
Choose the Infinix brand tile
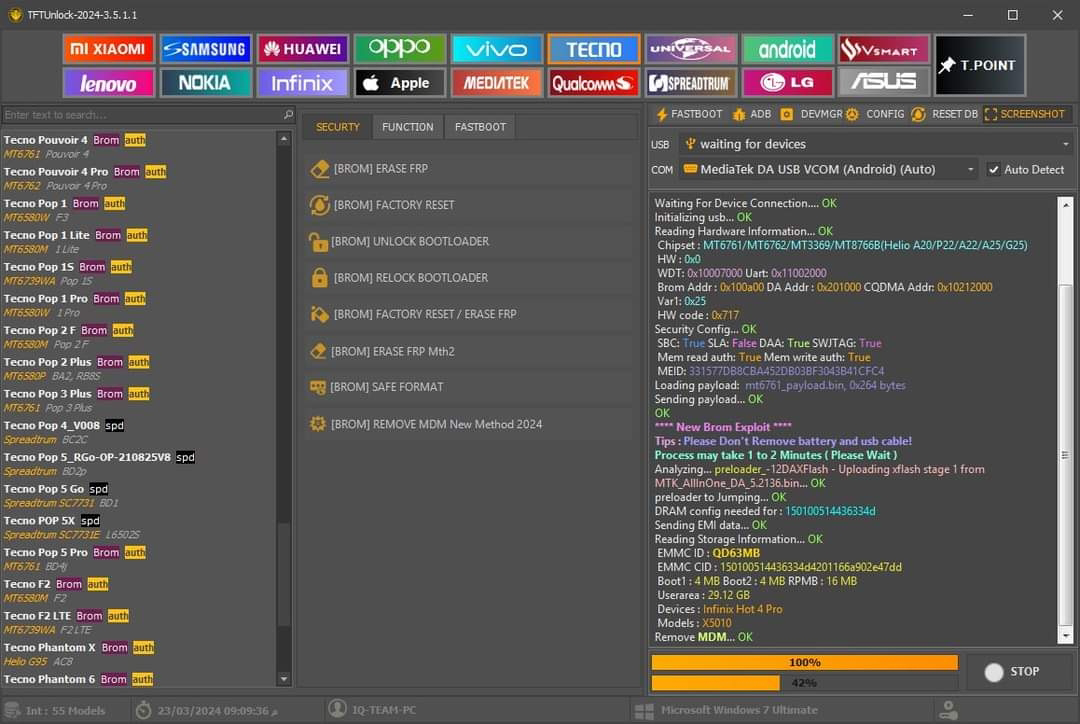click(x=302, y=83)
